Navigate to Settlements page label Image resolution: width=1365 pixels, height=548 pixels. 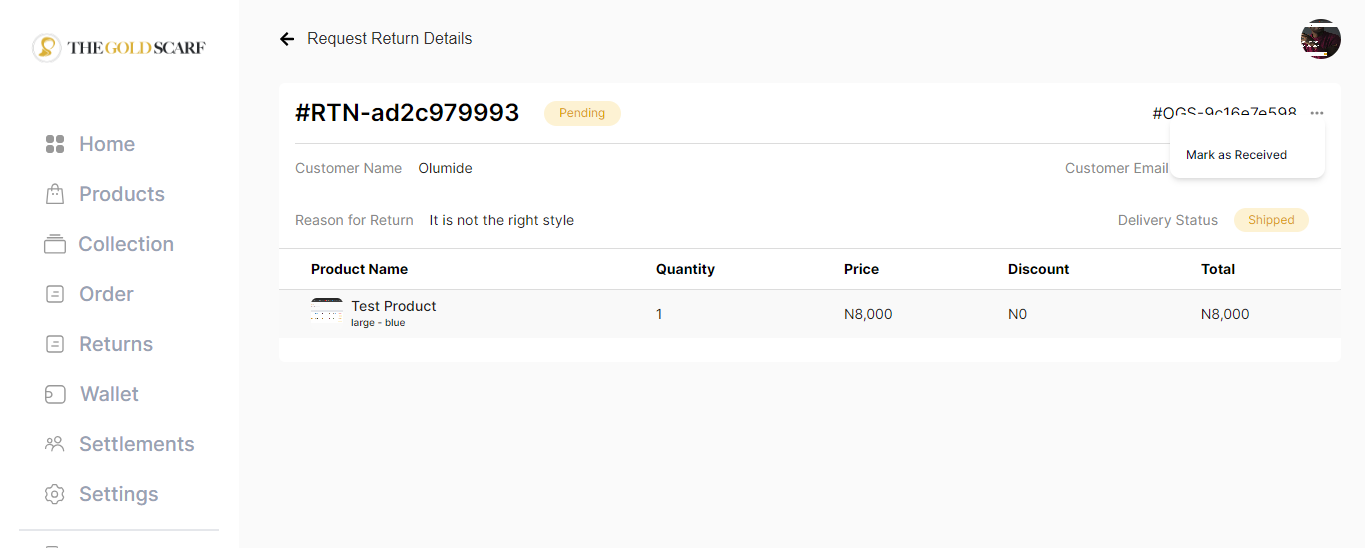click(137, 444)
